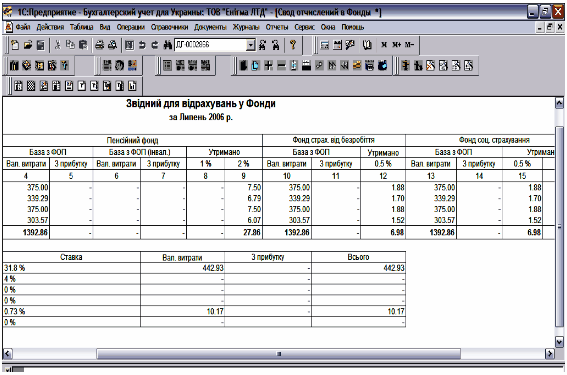The width and height of the screenshot is (567, 375).
Task: Select report title Звідний для відрахувань у Фонди
Action: pyautogui.click(x=201, y=104)
